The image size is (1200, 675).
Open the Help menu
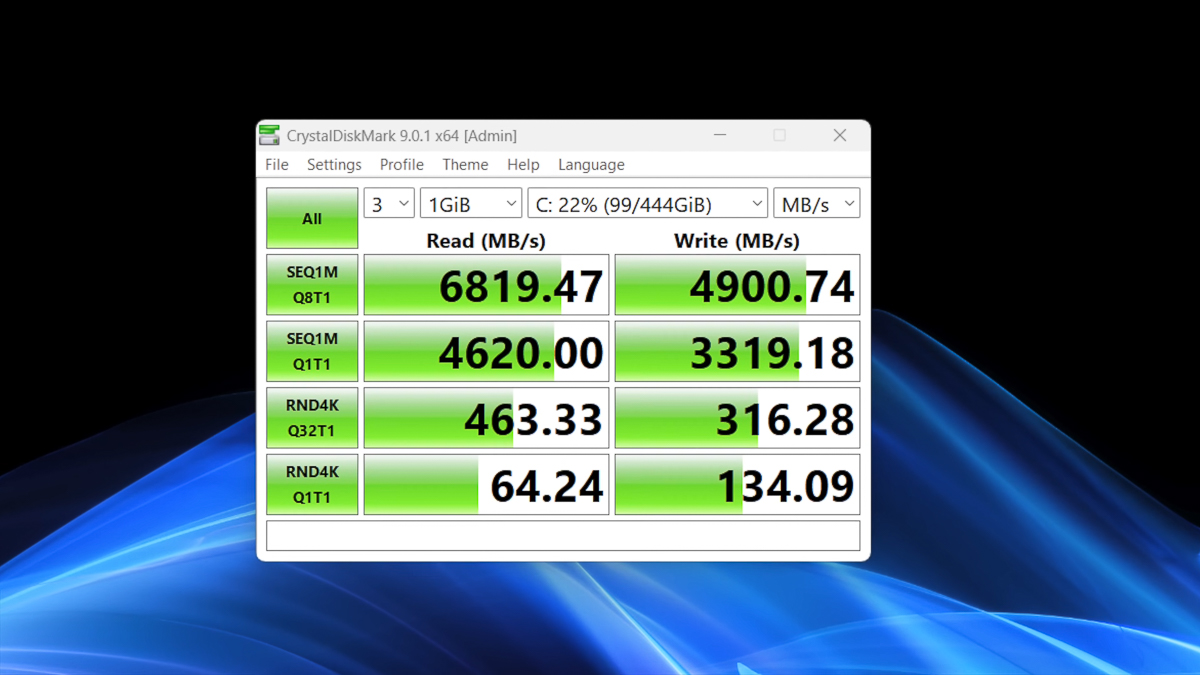click(x=523, y=165)
